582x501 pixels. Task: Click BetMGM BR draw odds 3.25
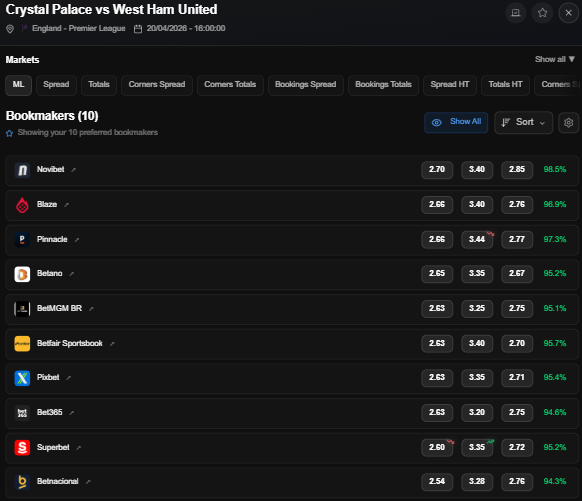click(477, 308)
